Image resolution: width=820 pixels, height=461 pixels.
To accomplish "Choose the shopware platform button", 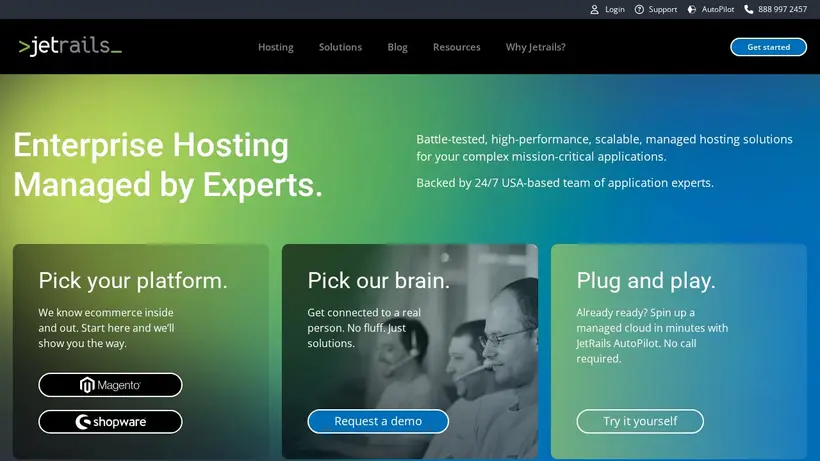I will tap(110, 421).
